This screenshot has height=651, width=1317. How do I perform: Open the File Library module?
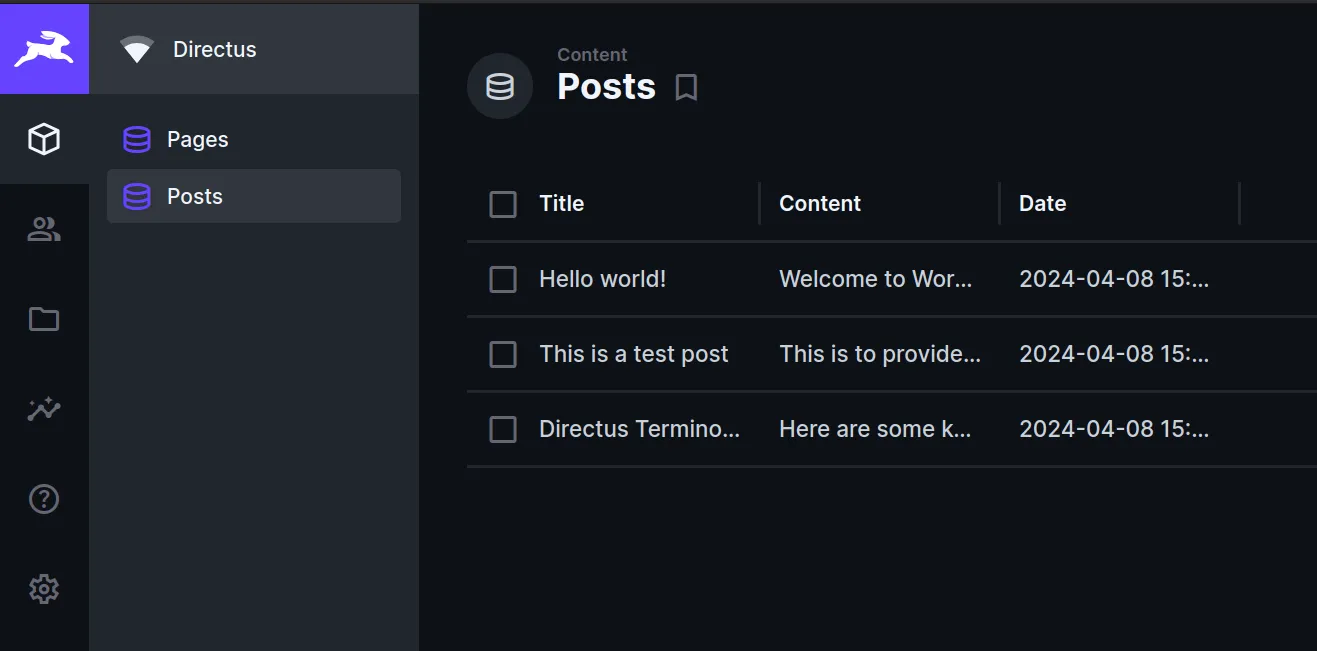point(44,319)
